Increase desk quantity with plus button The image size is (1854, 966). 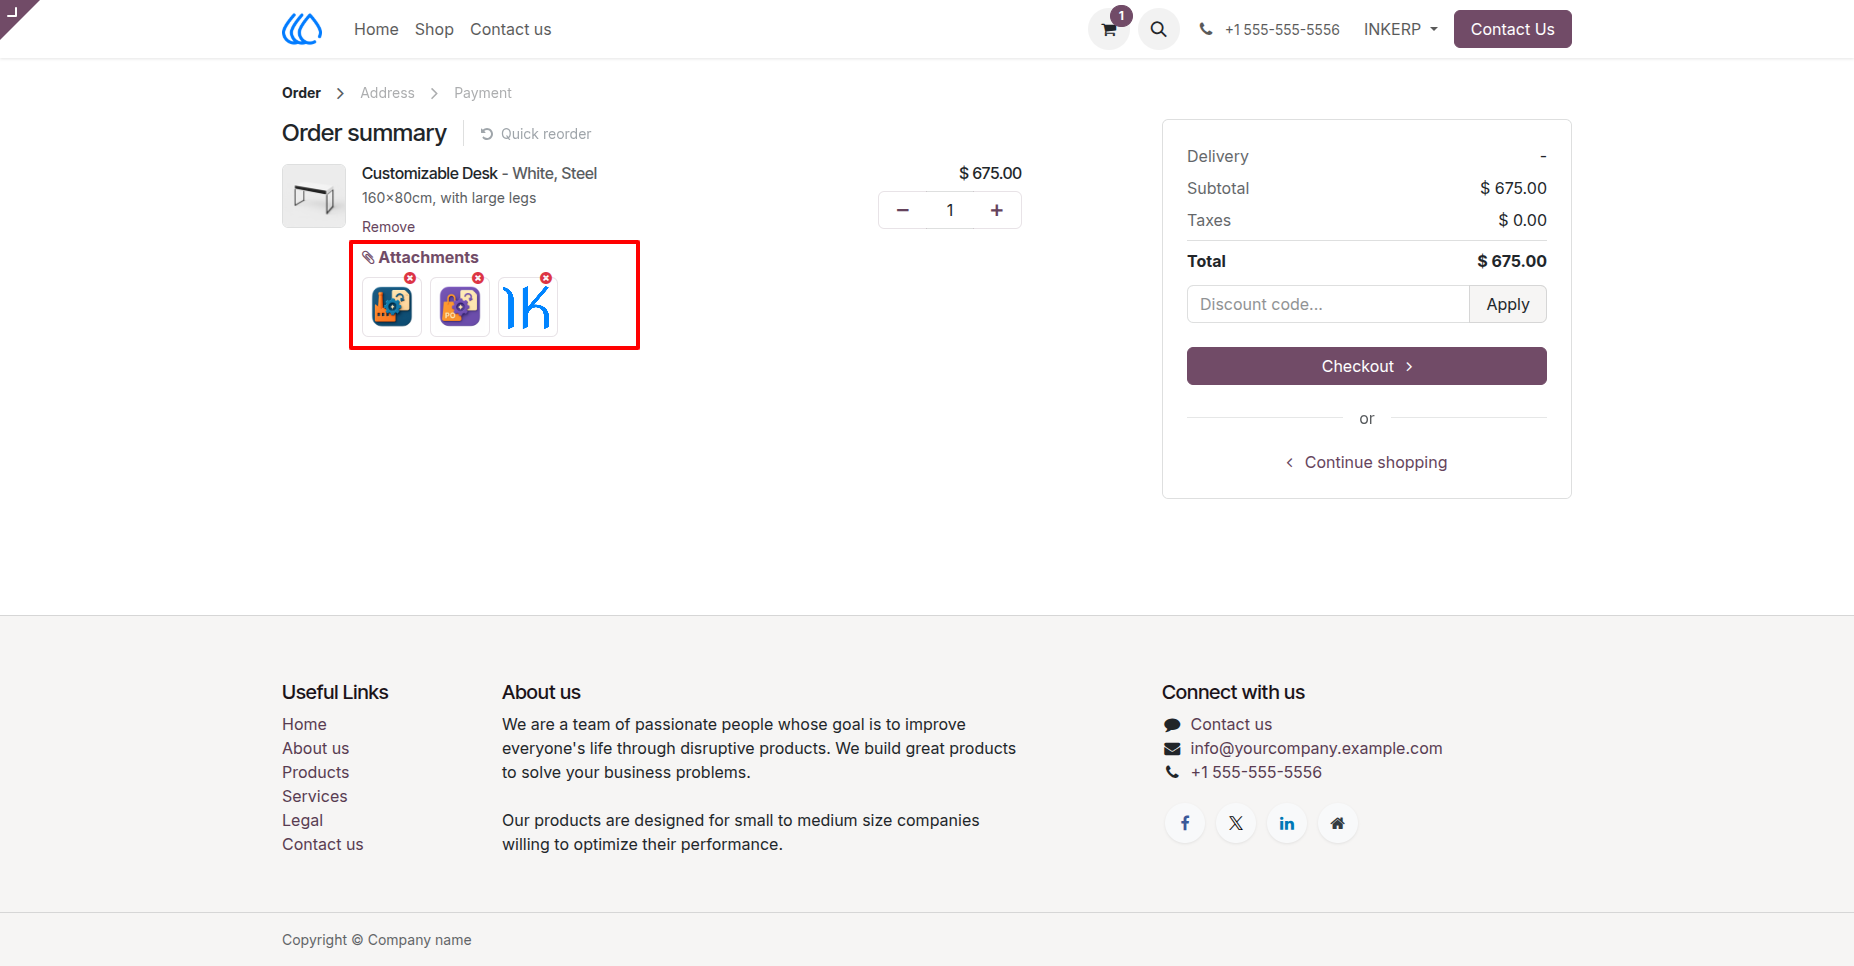997,210
